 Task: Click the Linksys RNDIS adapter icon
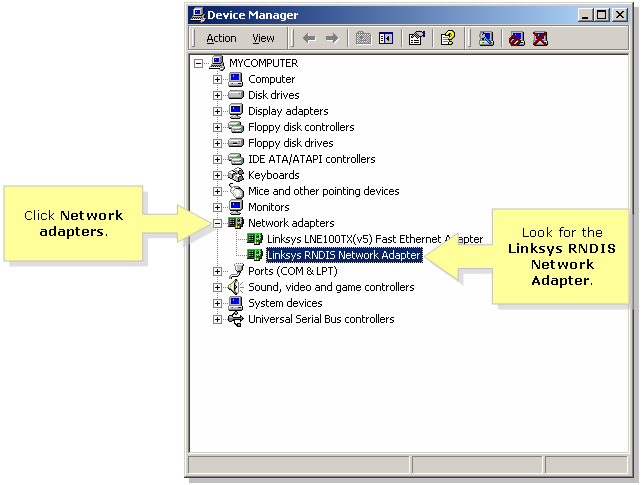[255, 255]
